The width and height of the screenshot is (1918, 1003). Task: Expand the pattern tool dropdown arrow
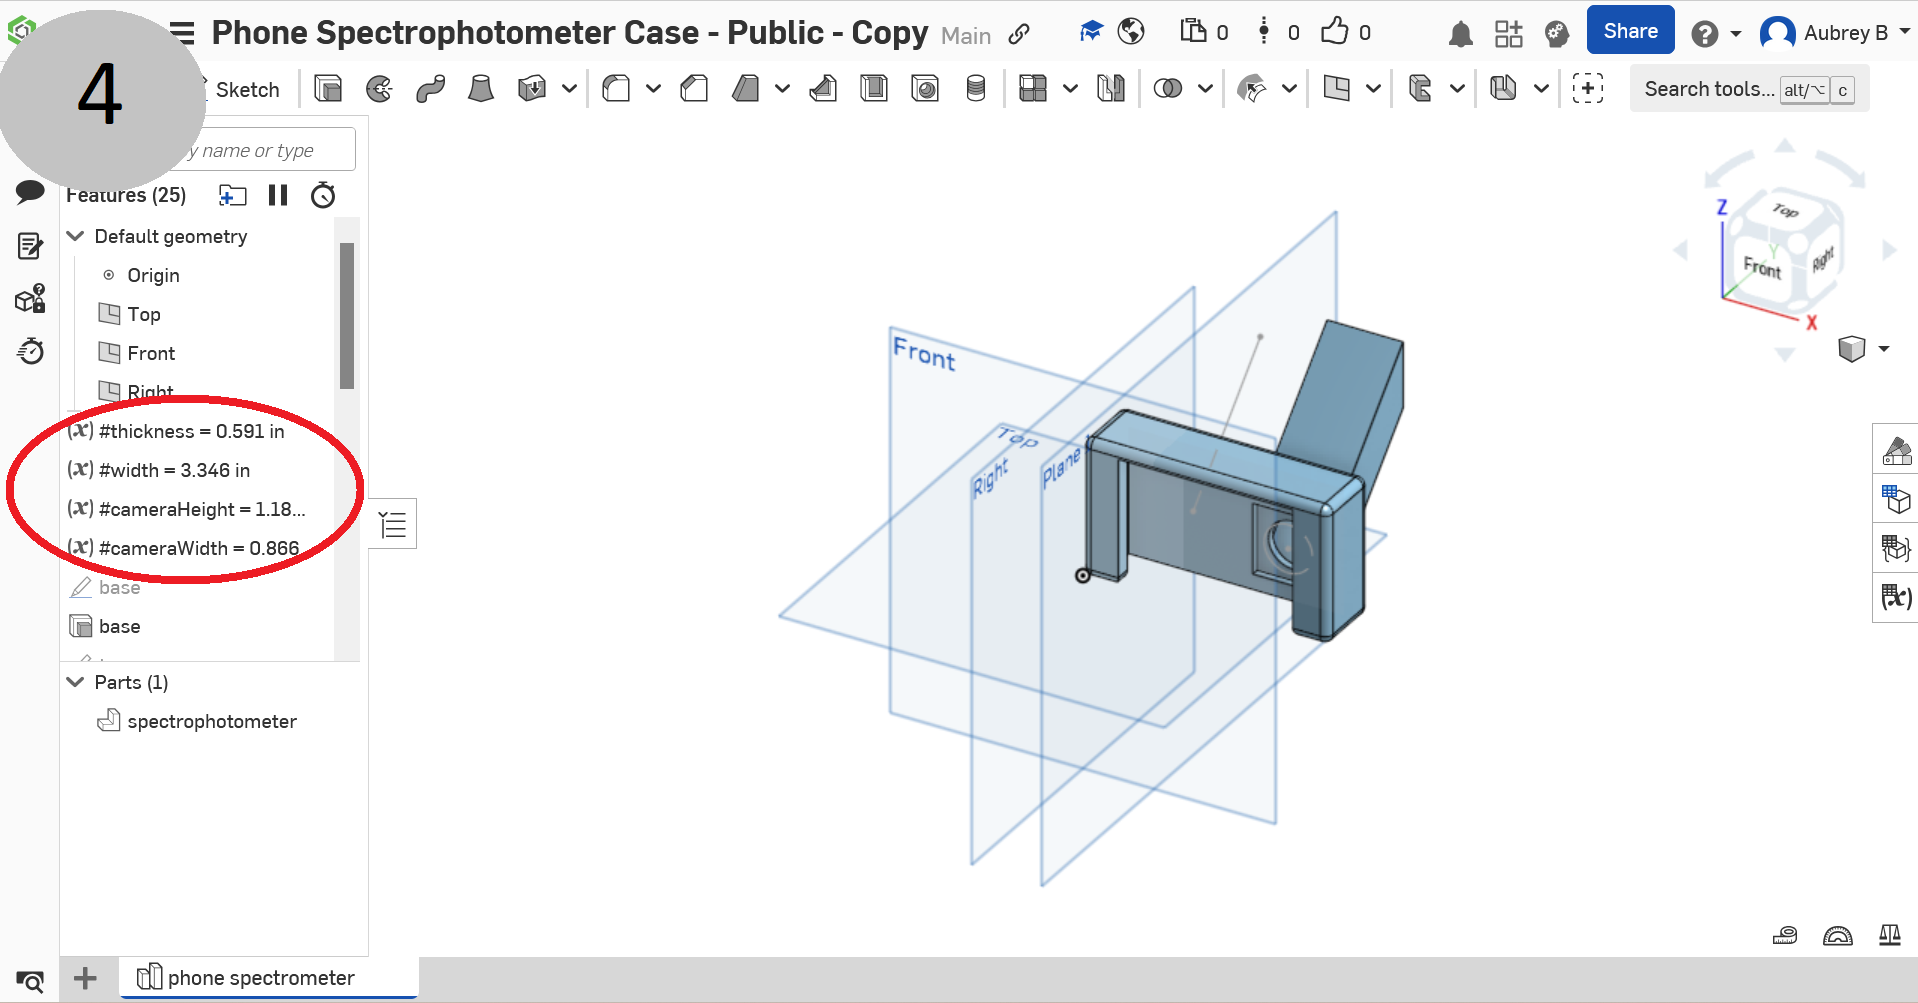(x=1070, y=89)
